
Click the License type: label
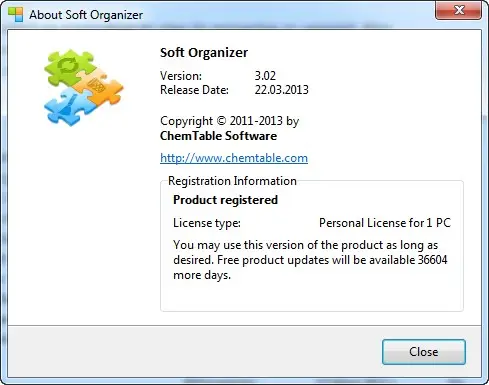click(x=207, y=223)
